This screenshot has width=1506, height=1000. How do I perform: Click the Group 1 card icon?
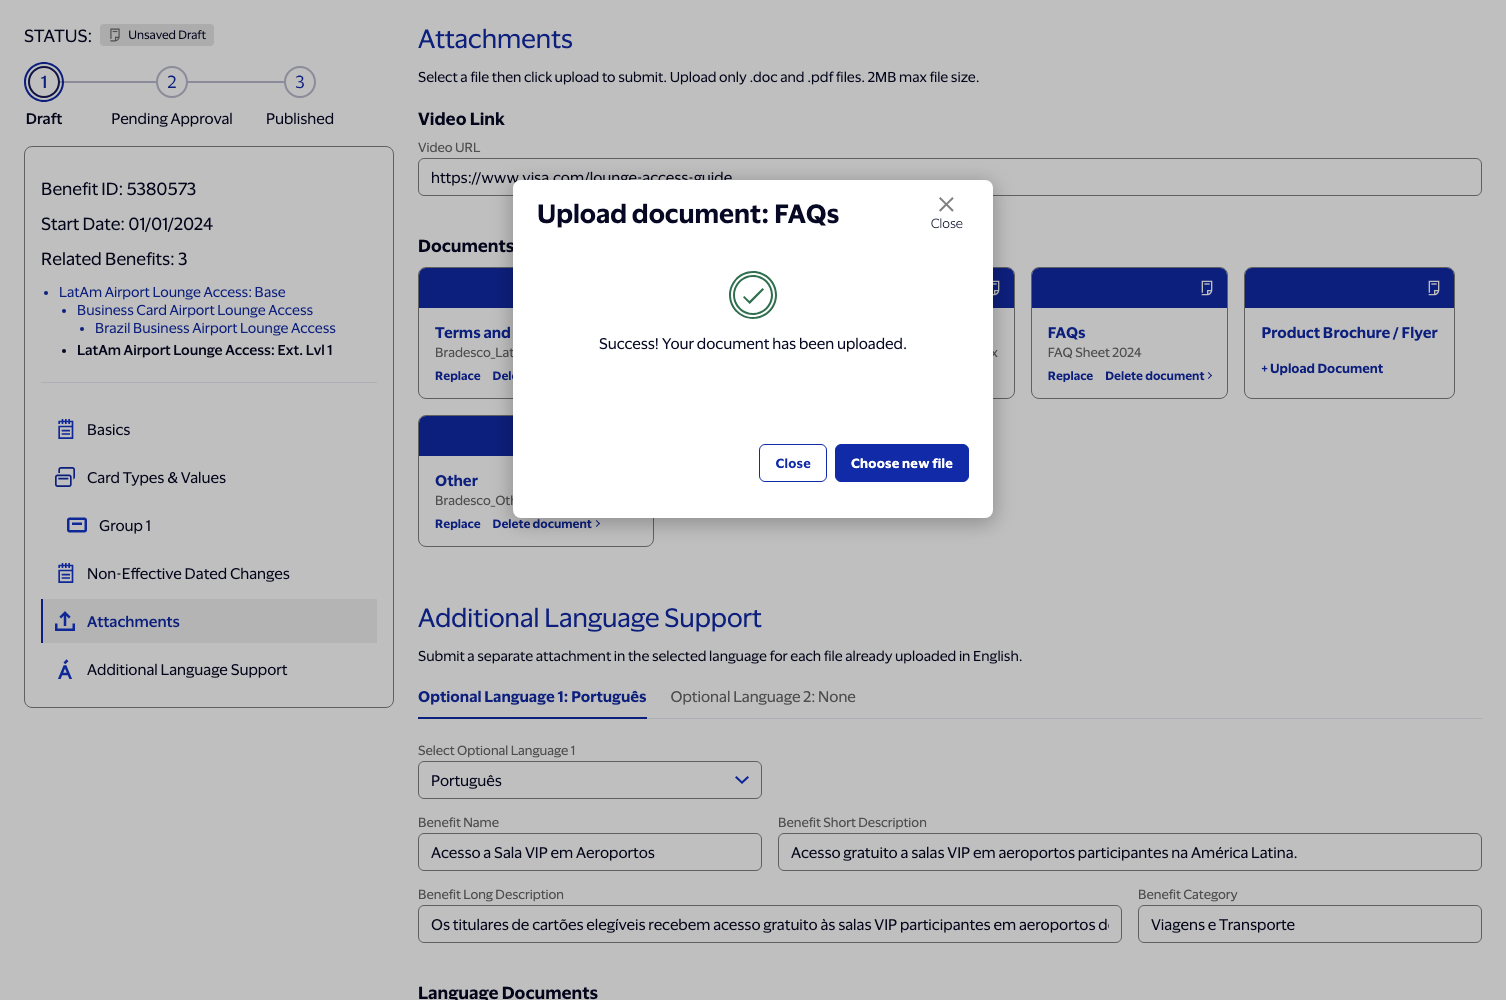[77, 525]
